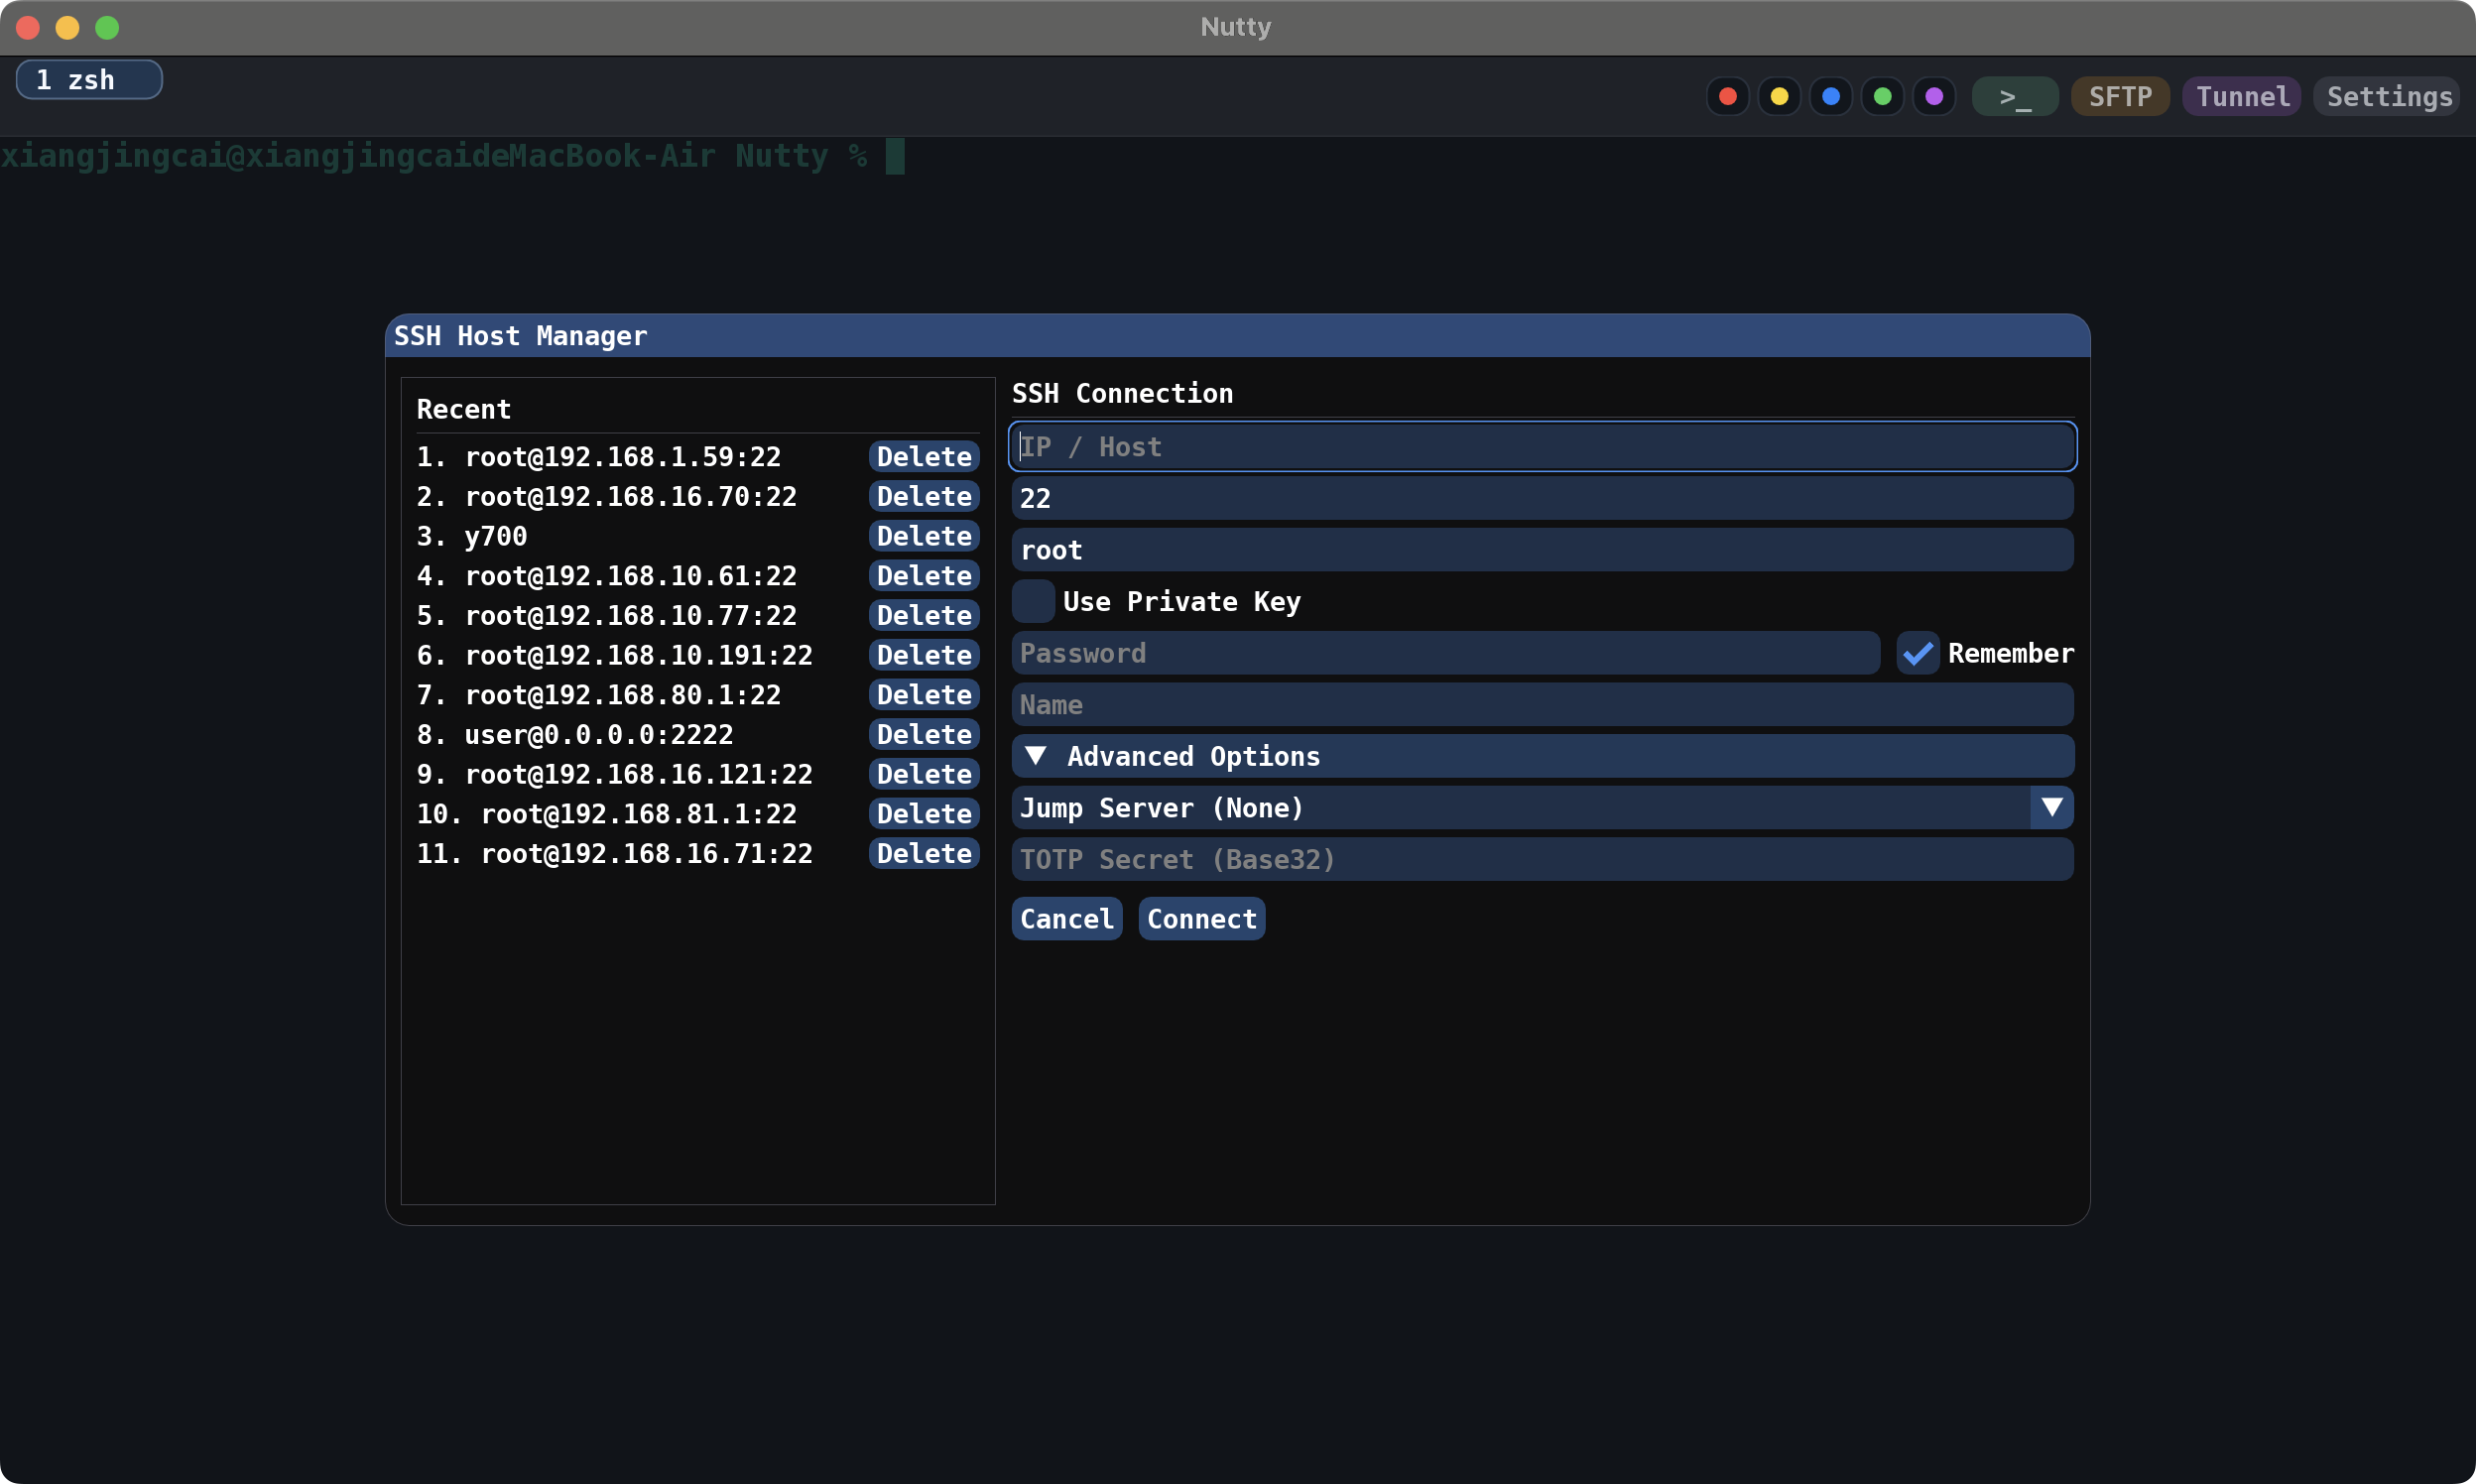Image resolution: width=2476 pixels, height=1484 pixels.
Task: Select recent host root@192.168.10.191:22
Action: [x=615, y=655]
